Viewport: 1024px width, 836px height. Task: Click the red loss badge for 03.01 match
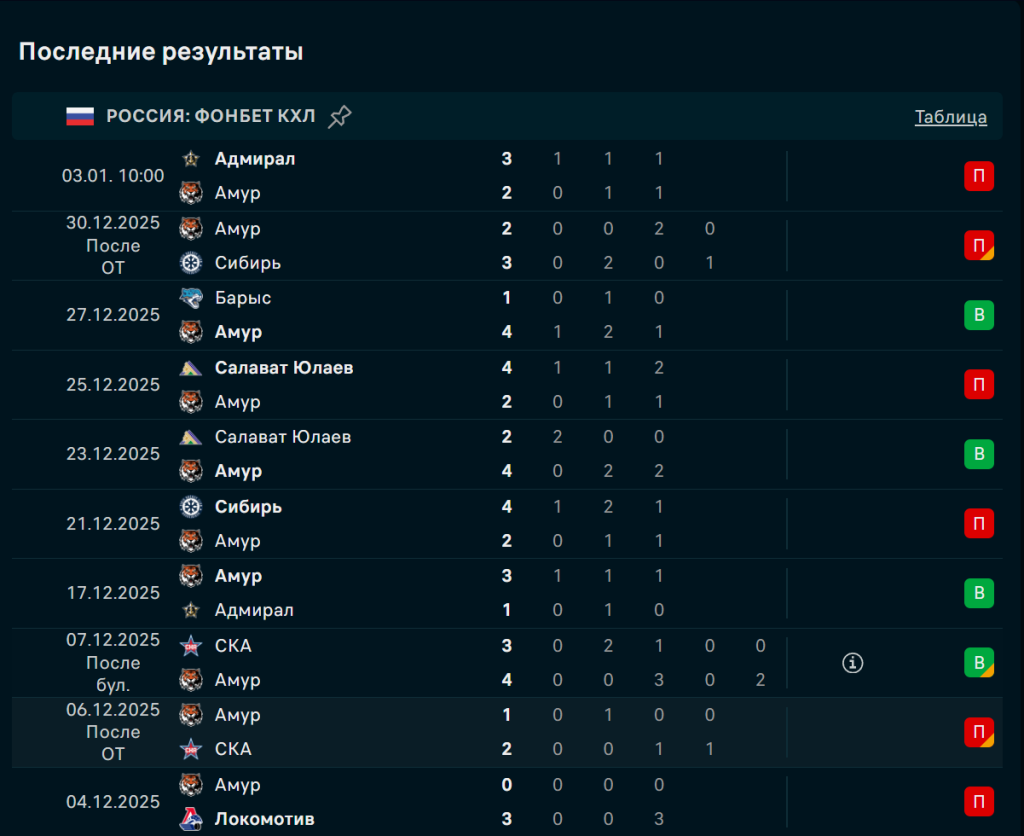coord(978,177)
